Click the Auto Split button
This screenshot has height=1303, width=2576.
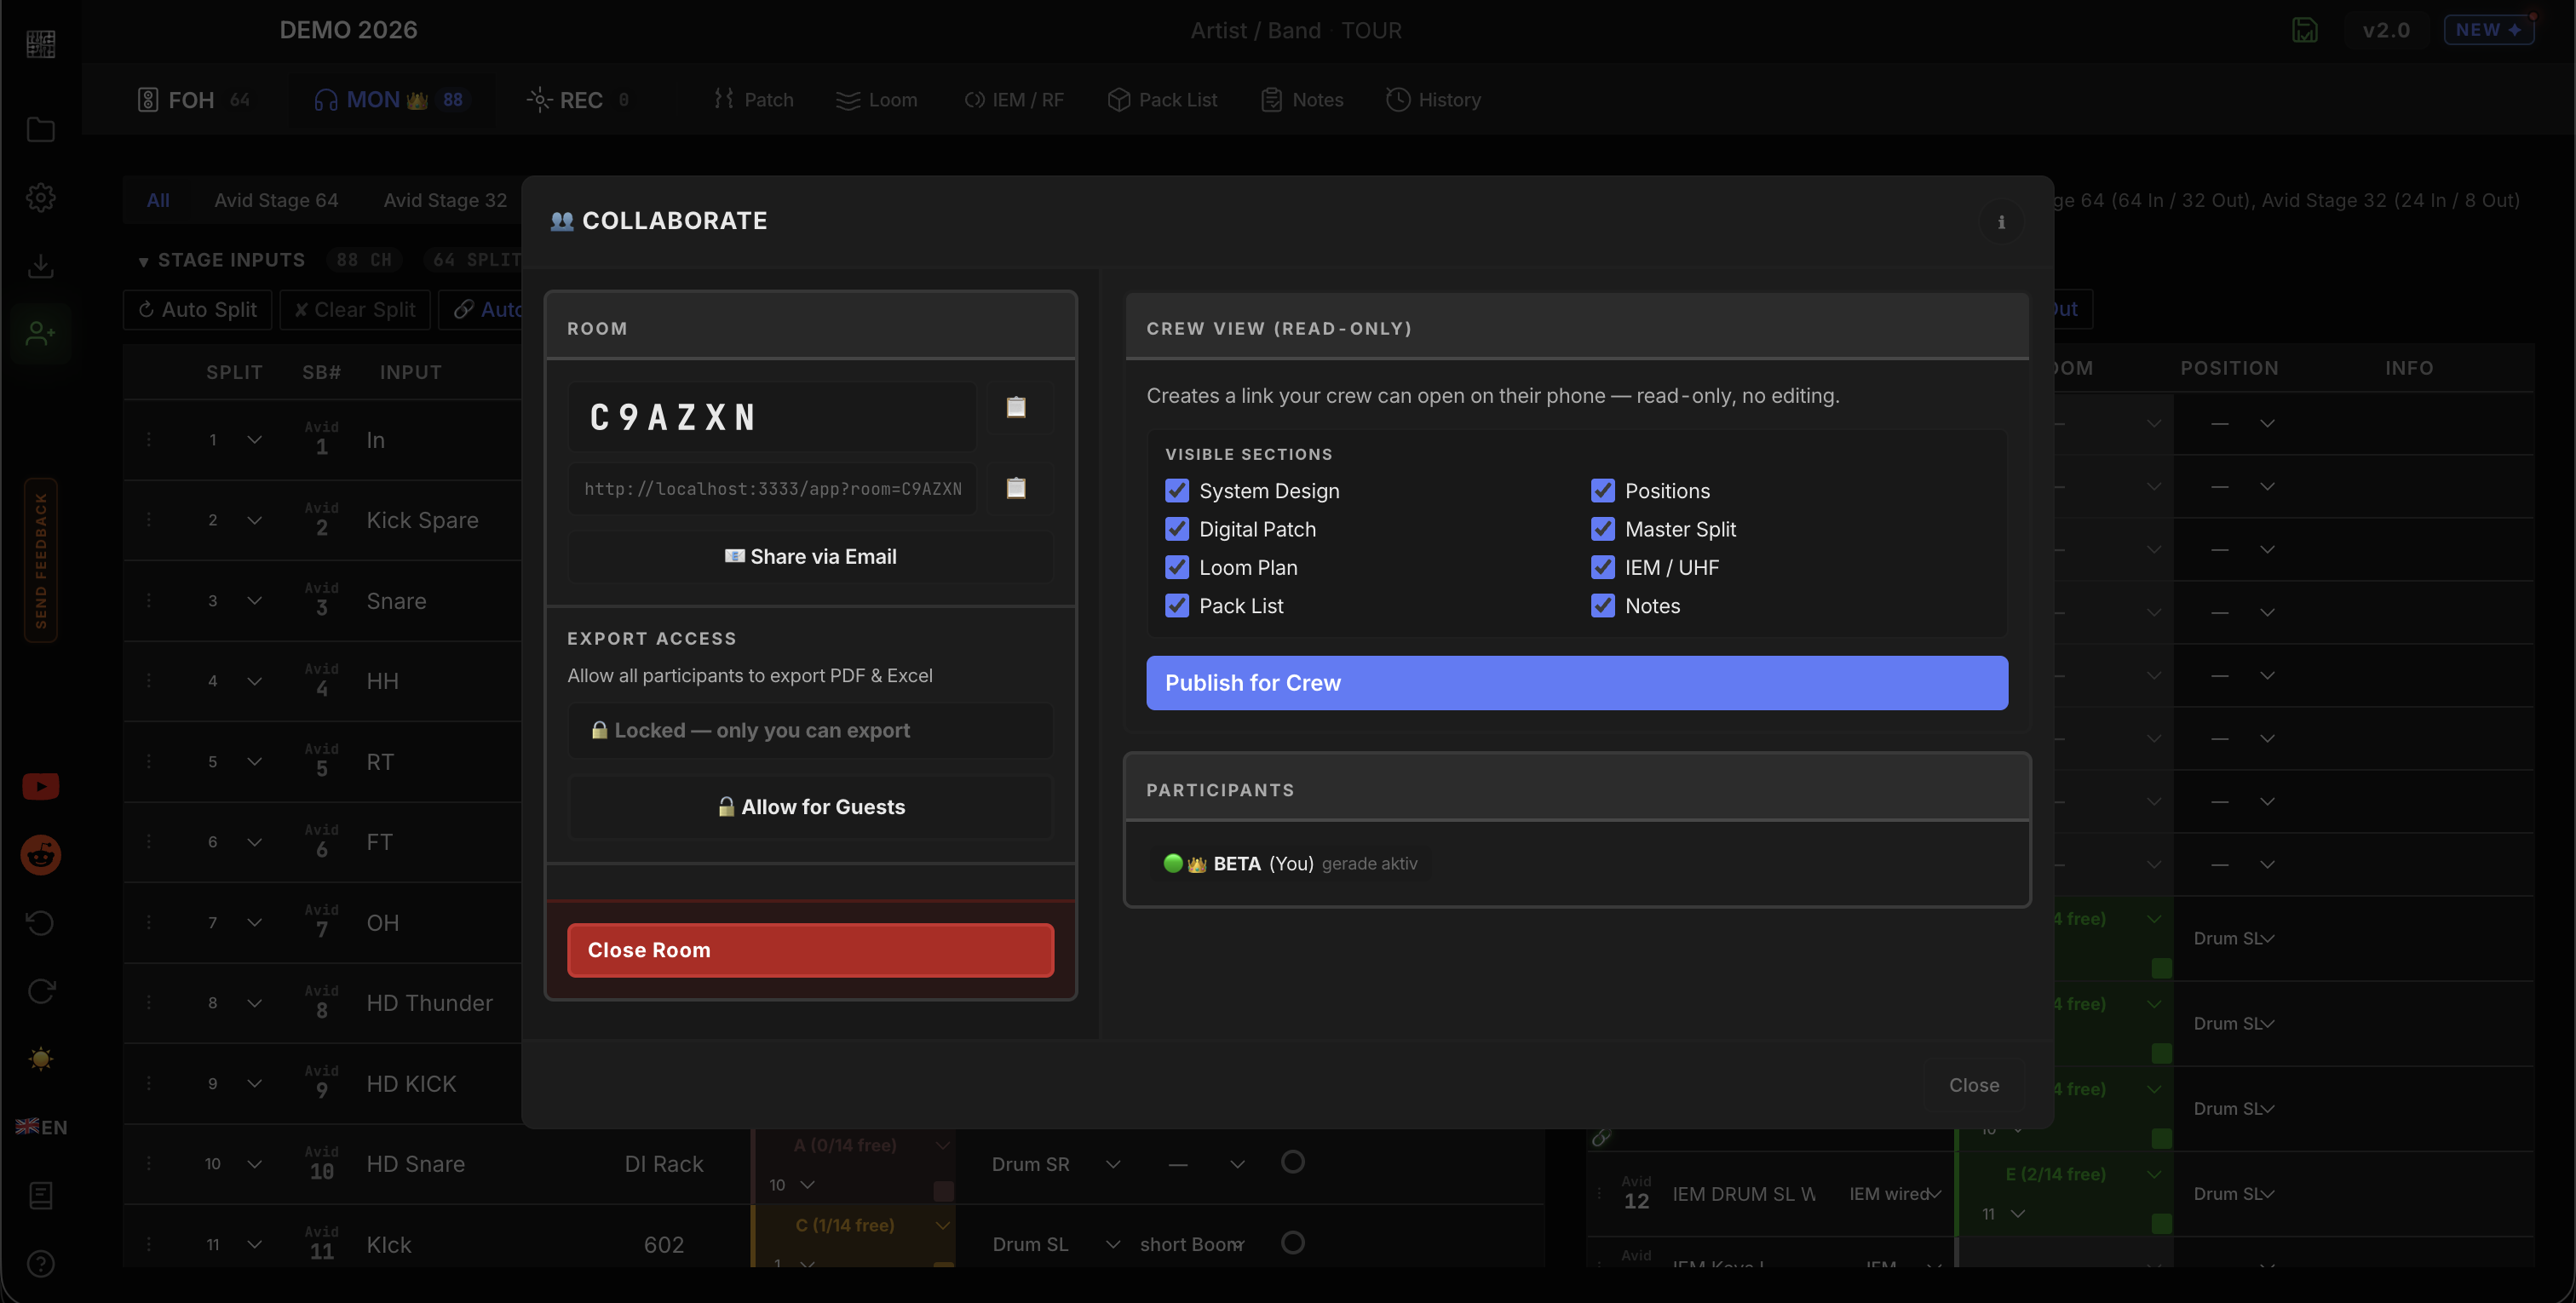198,310
